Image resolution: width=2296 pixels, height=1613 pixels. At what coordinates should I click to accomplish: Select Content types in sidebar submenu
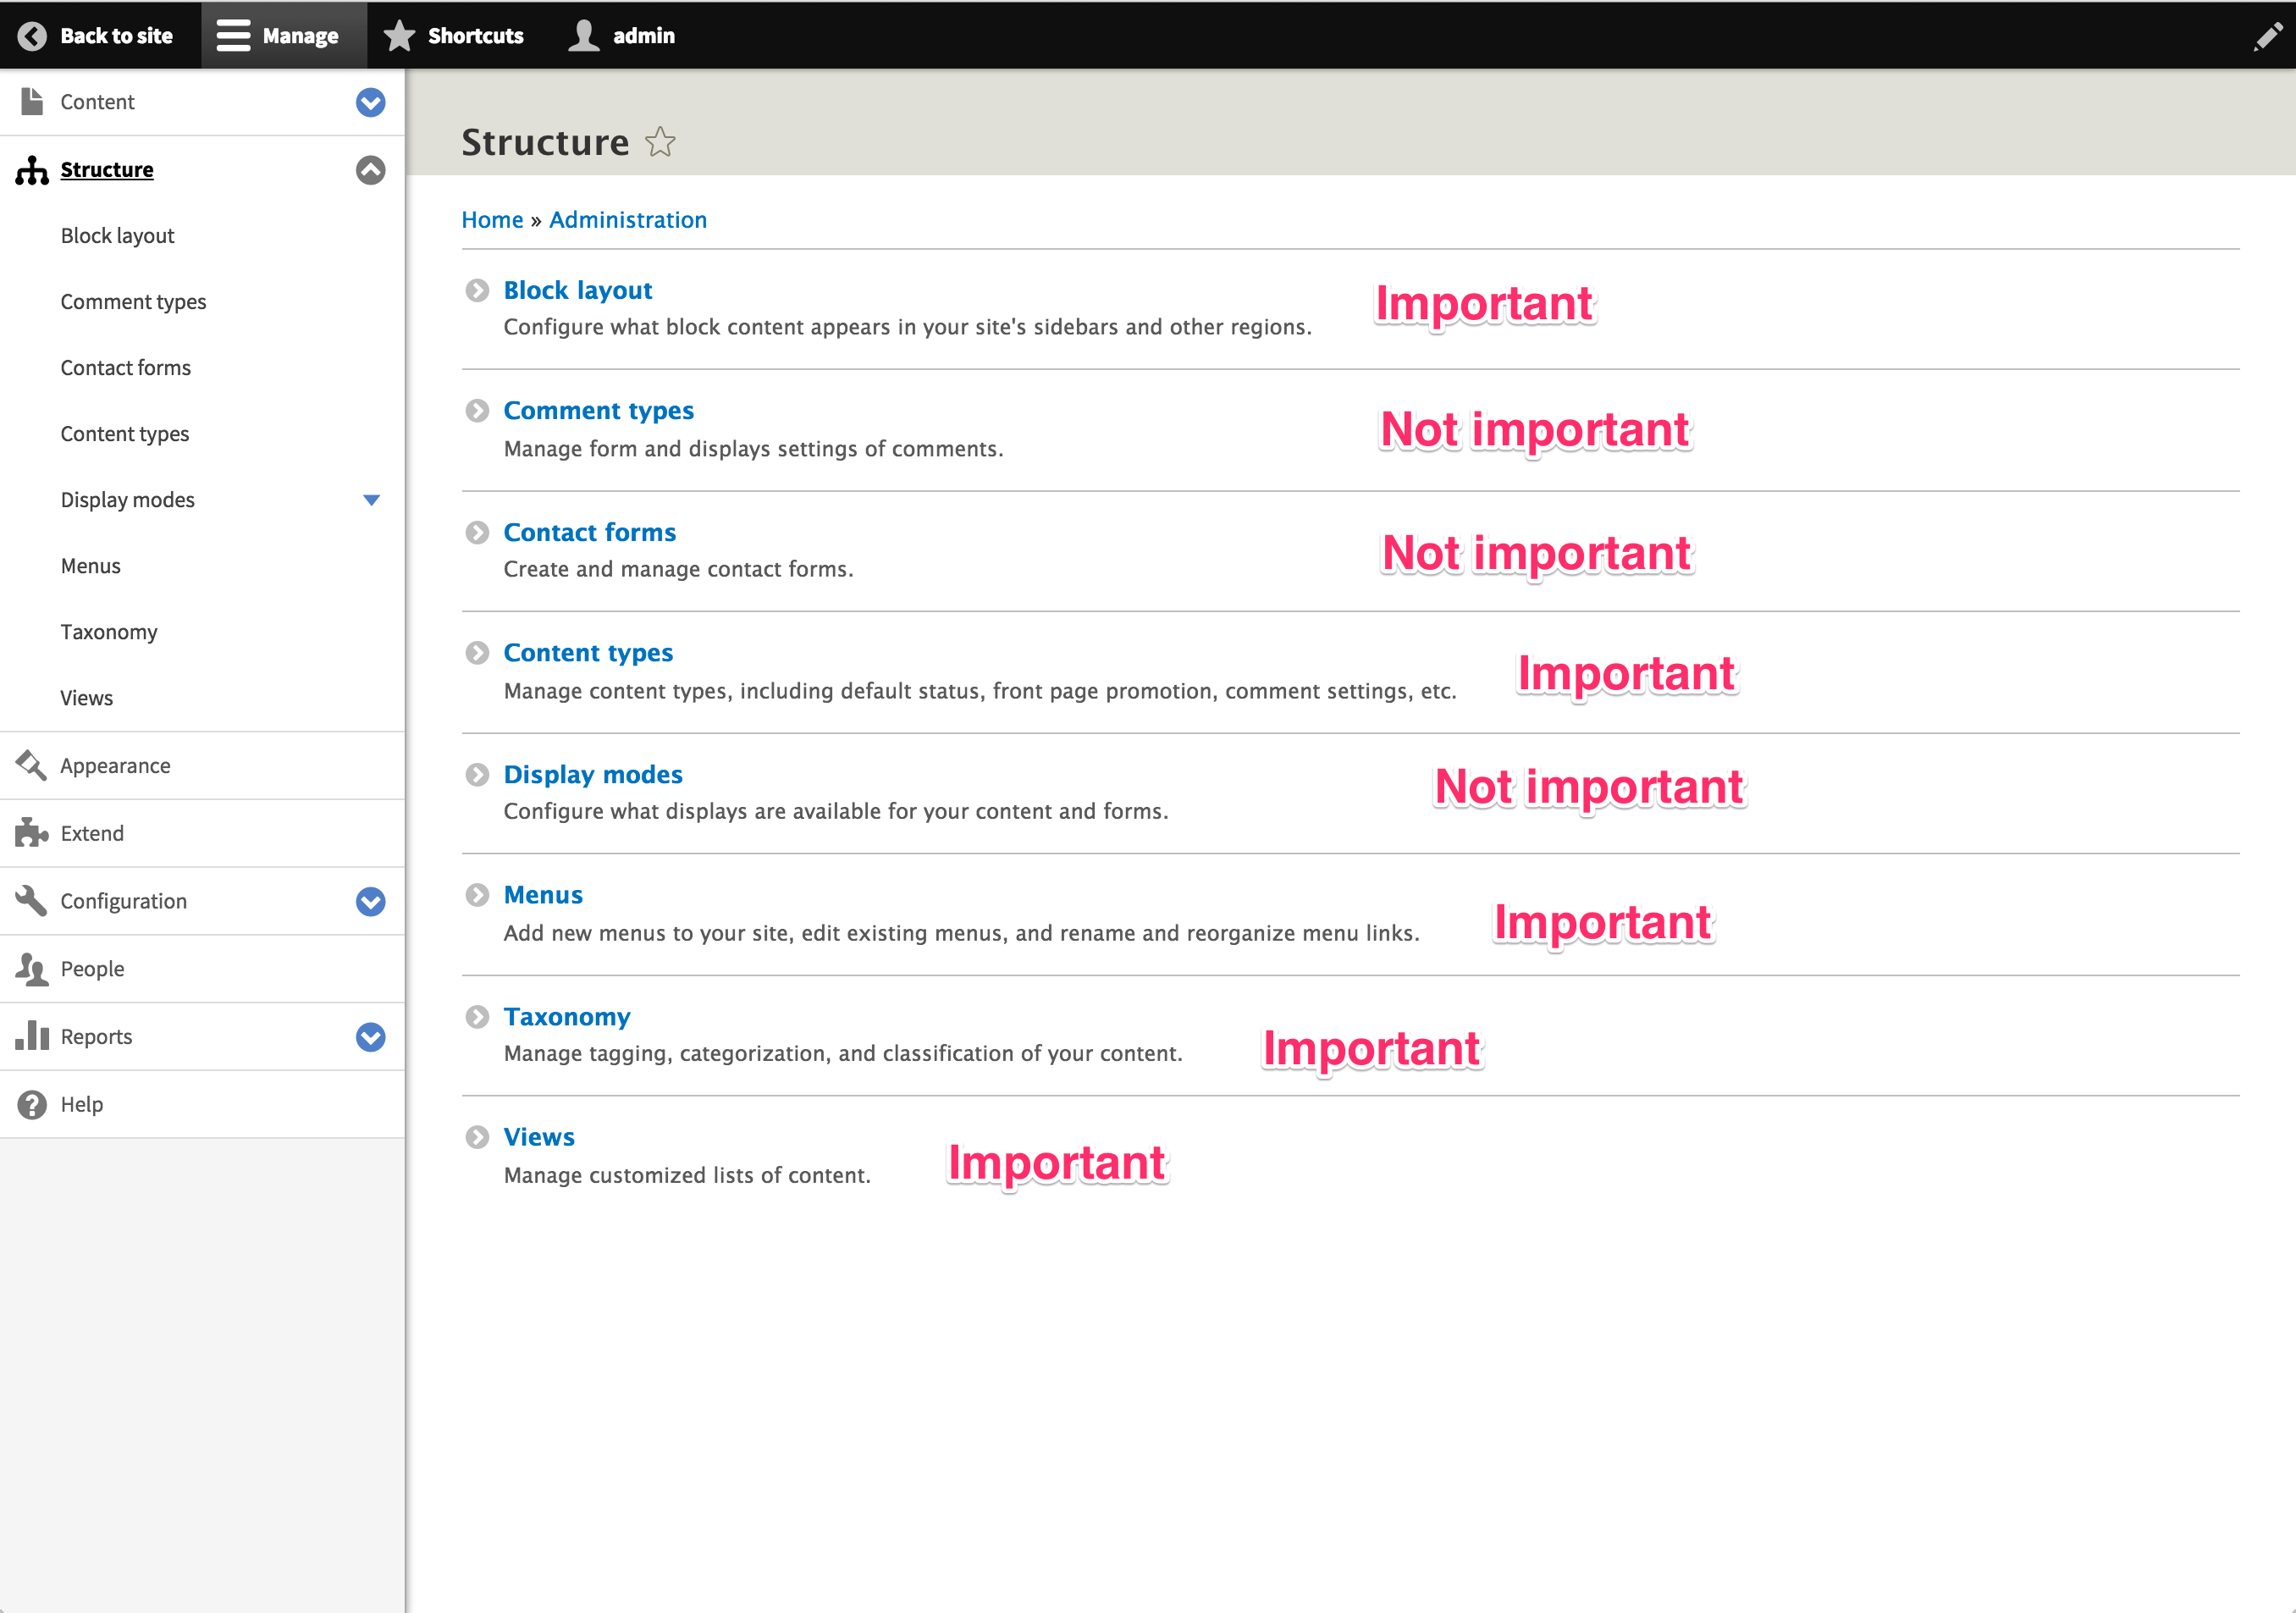(125, 434)
